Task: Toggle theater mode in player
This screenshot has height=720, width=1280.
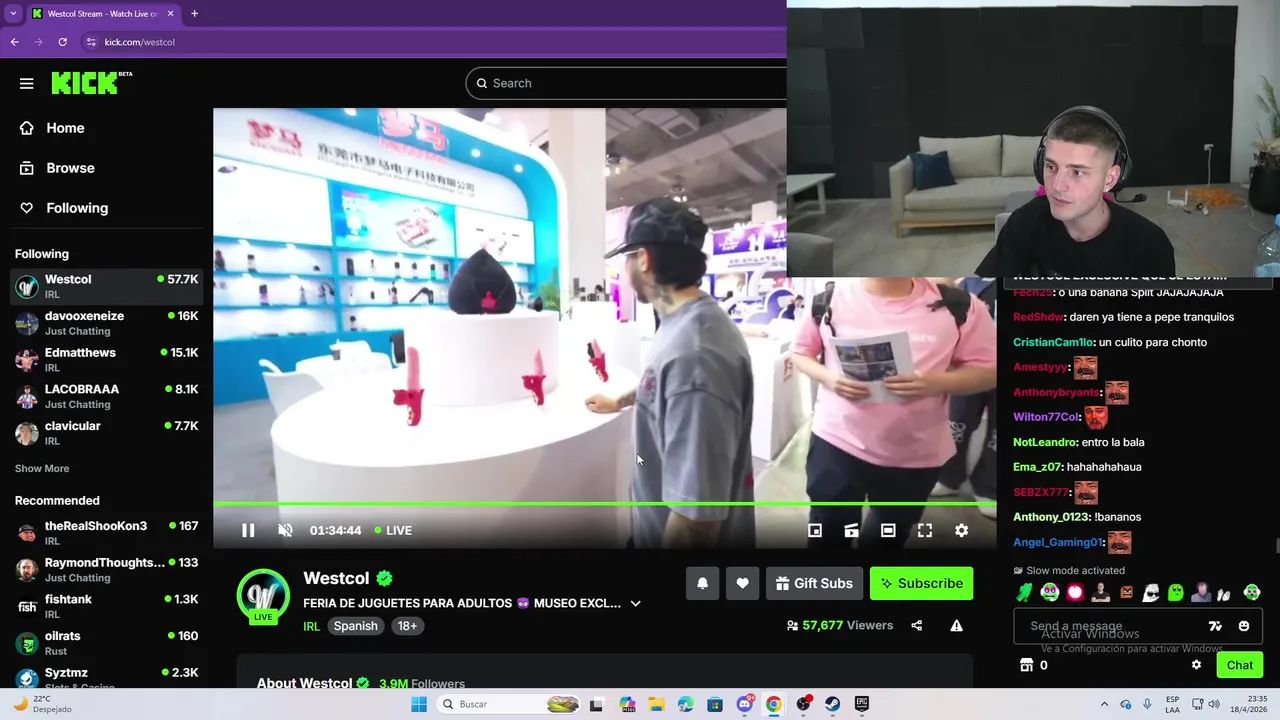Action: [888, 530]
